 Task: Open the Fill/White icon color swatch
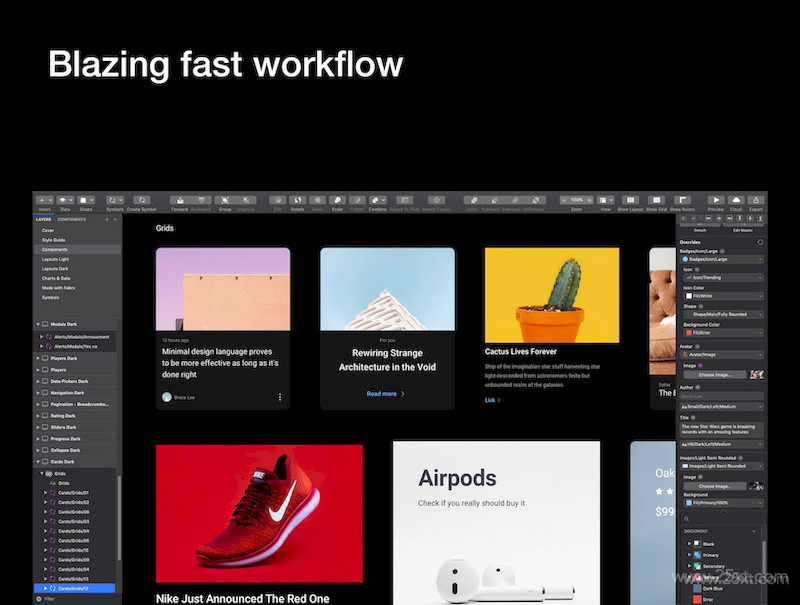(x=723, y=296)
